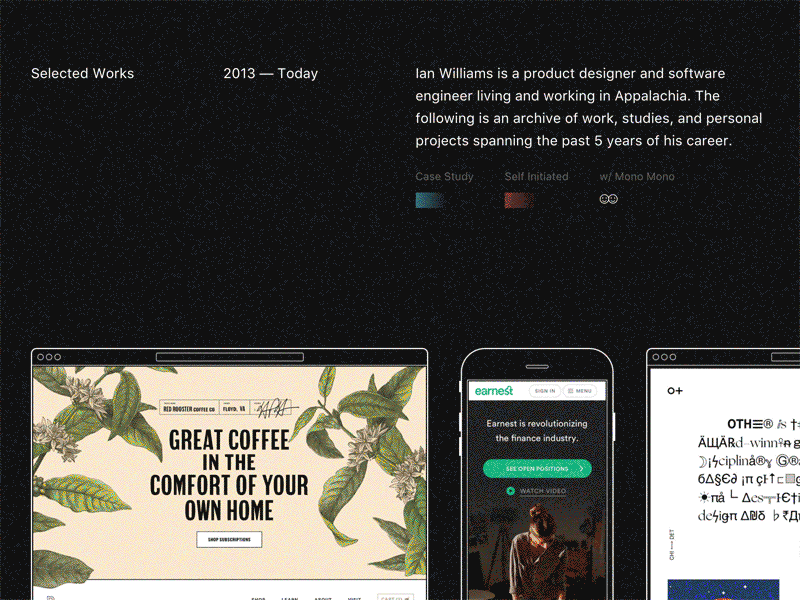Click the Case Study legend label
This screenshot has width=800, height=600.
(x=444, y=177)
